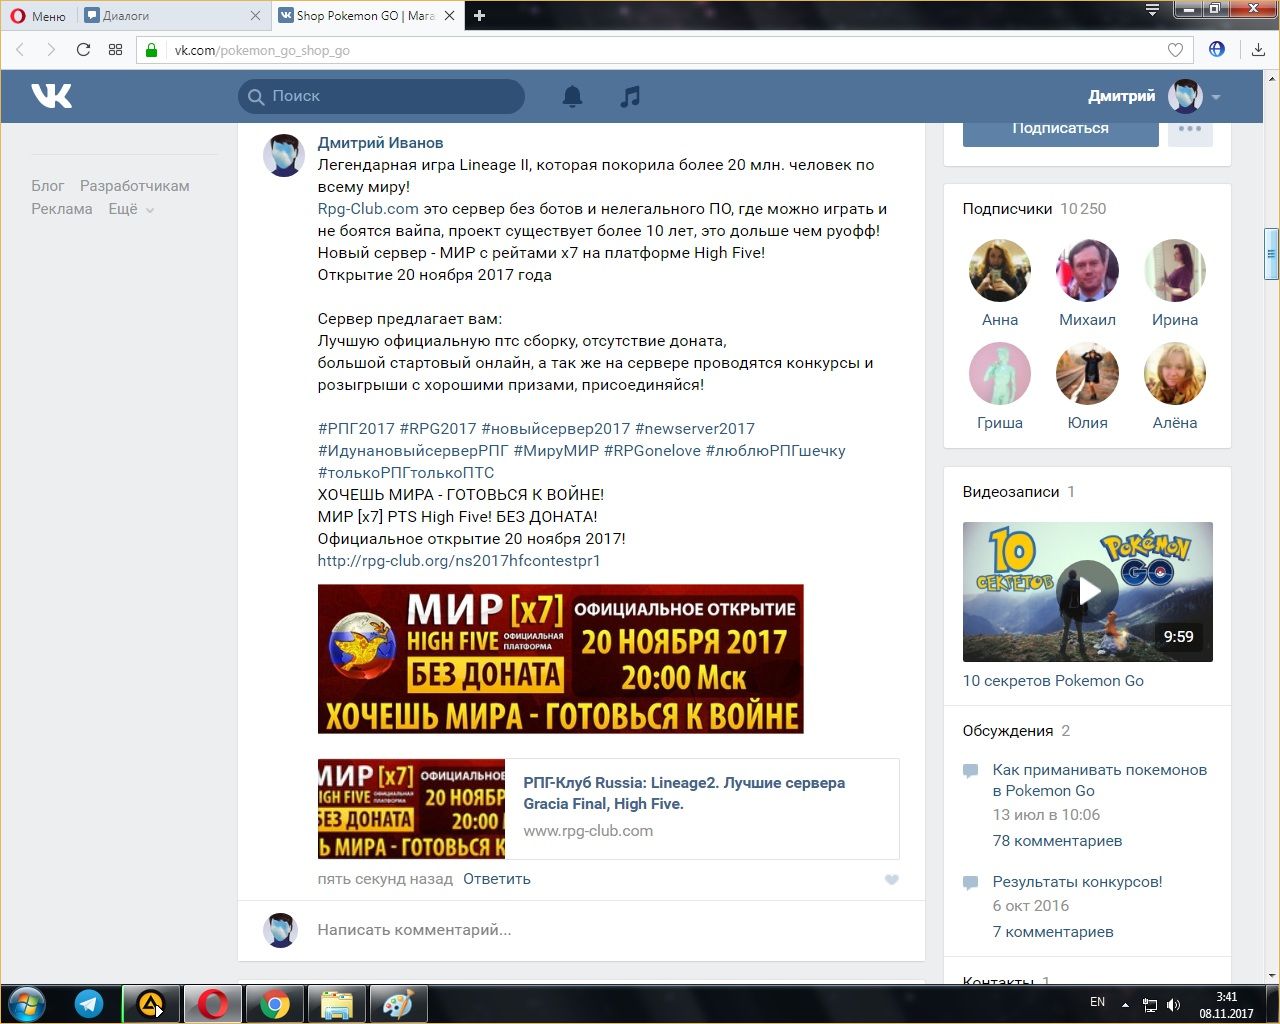Open the РПГ-Клуб Russia link preview title
Screen dimensions: 1280x1024
pyautogui.click(x=684, y=793)
